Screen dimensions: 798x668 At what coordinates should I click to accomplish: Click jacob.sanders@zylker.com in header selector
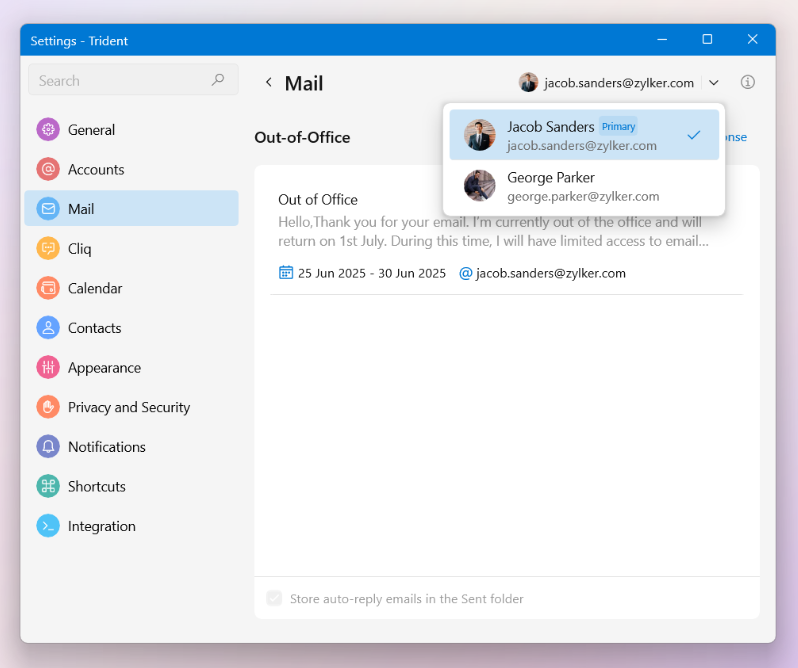point(619,83)
